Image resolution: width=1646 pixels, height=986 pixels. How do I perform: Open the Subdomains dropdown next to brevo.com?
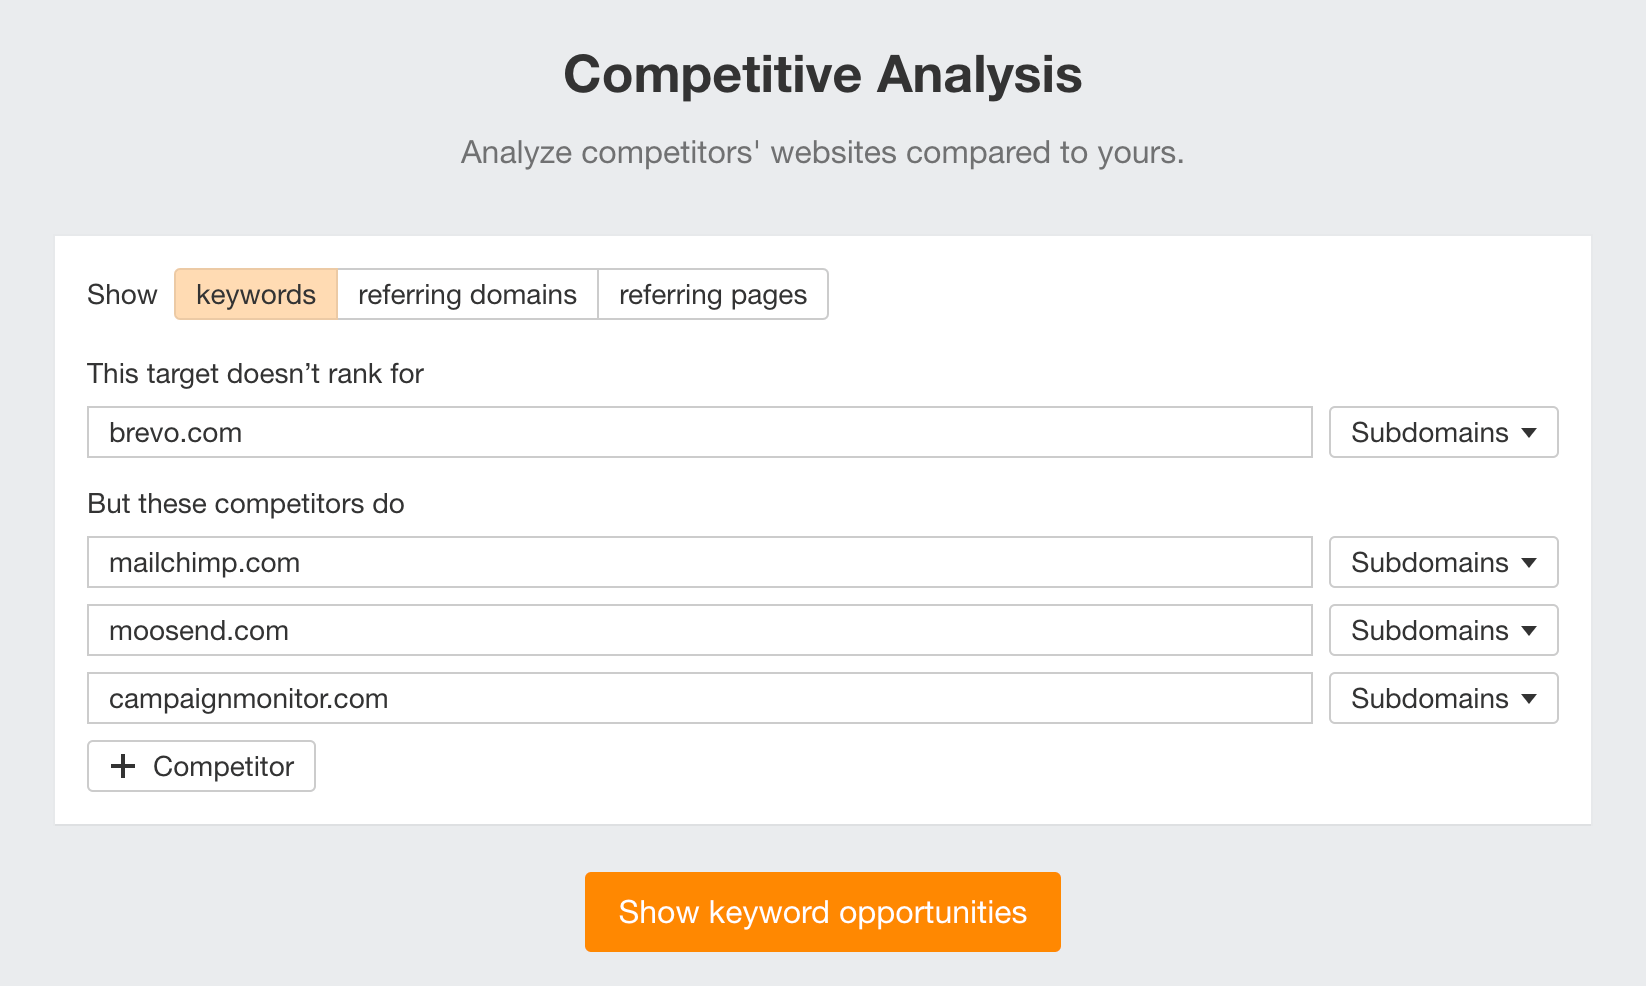(1443, 432)
